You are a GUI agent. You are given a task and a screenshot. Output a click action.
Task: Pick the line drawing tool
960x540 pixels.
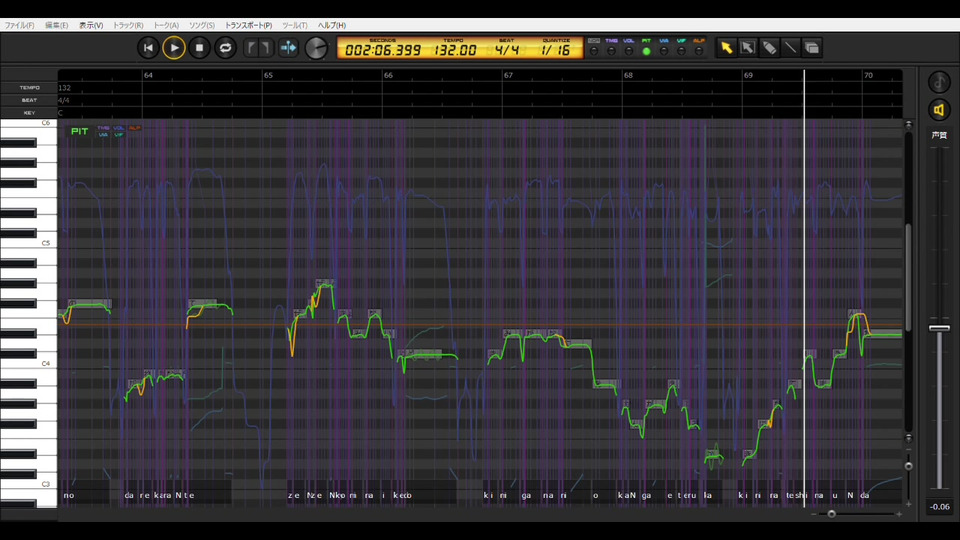[x=790, y=47]
